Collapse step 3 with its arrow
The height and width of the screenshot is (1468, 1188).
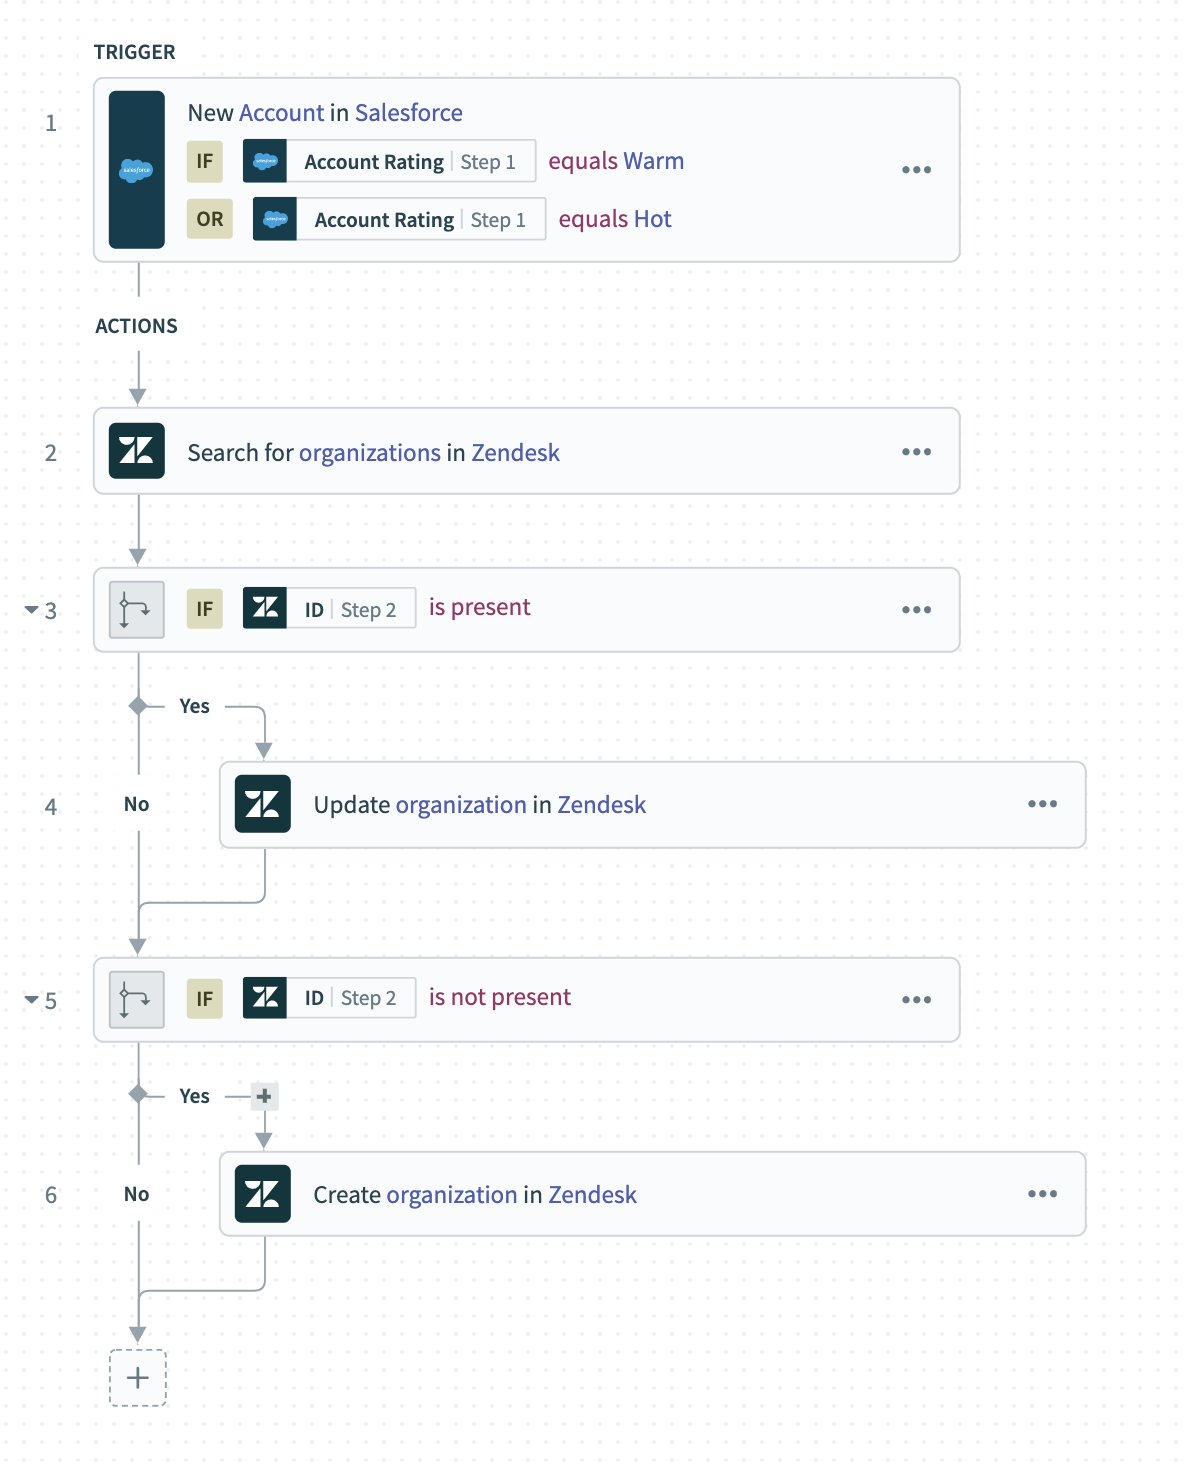coord(32,610)
